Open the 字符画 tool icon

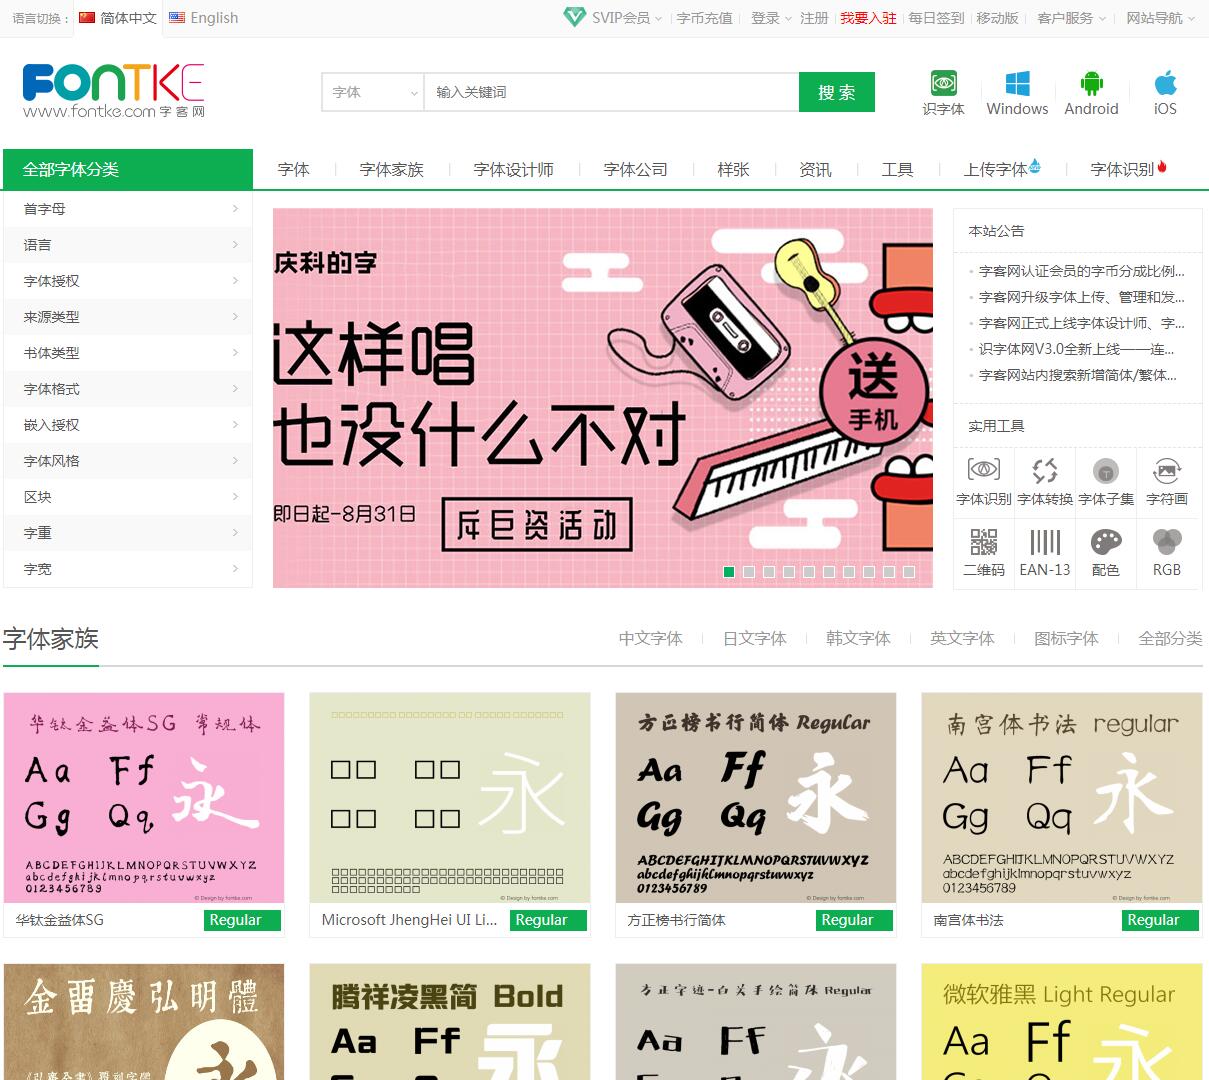pyautogui.click(x=1167, y=470)
